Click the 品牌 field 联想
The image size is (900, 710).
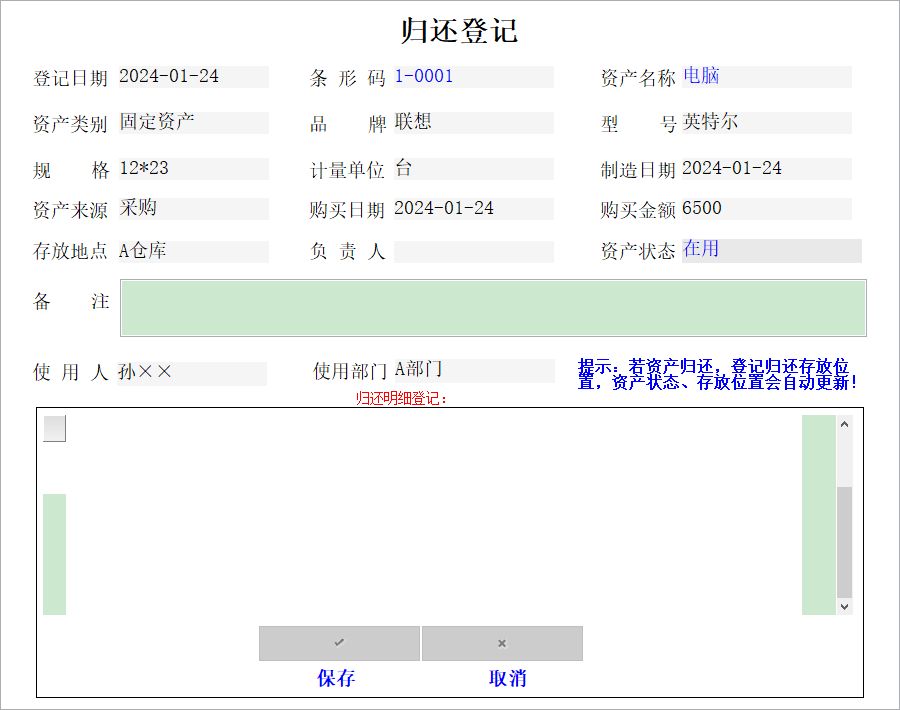474,123
